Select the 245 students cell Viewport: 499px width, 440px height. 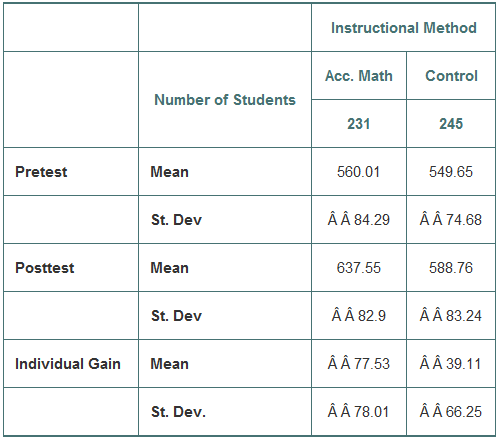pyautogui.click(x=451, y=124)
